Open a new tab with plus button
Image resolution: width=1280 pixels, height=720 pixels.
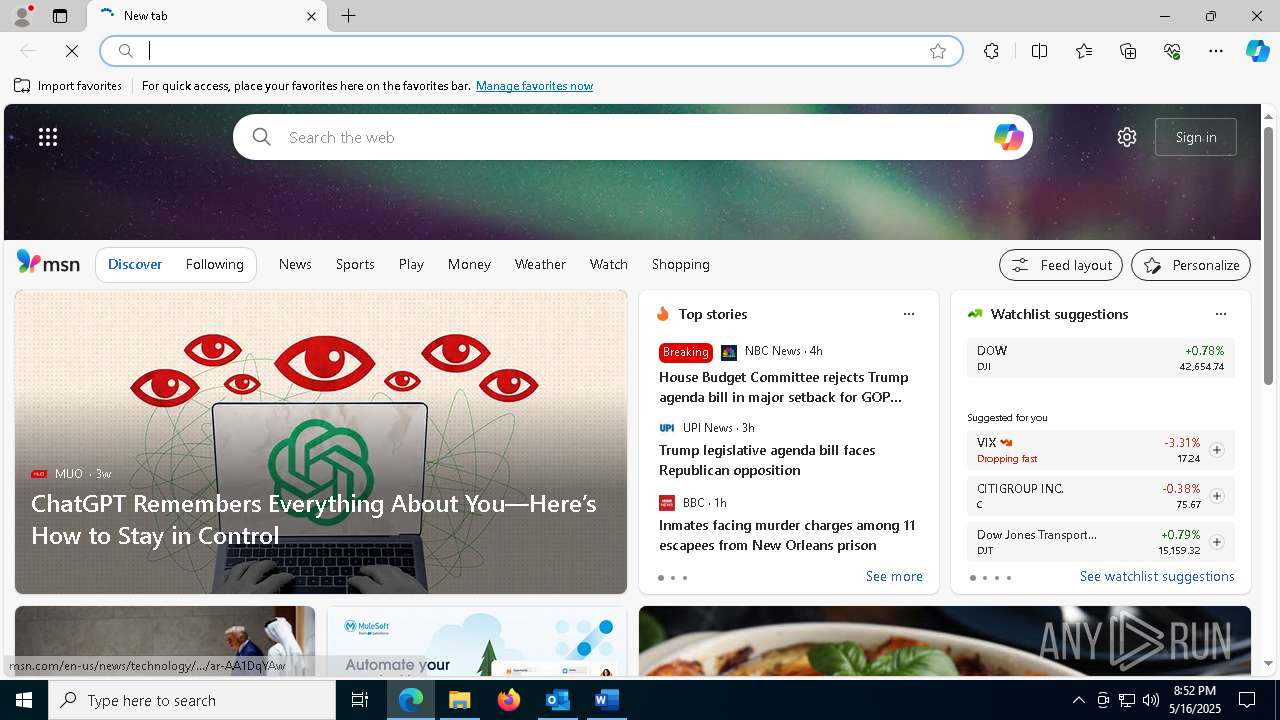[x=349, y=16]
